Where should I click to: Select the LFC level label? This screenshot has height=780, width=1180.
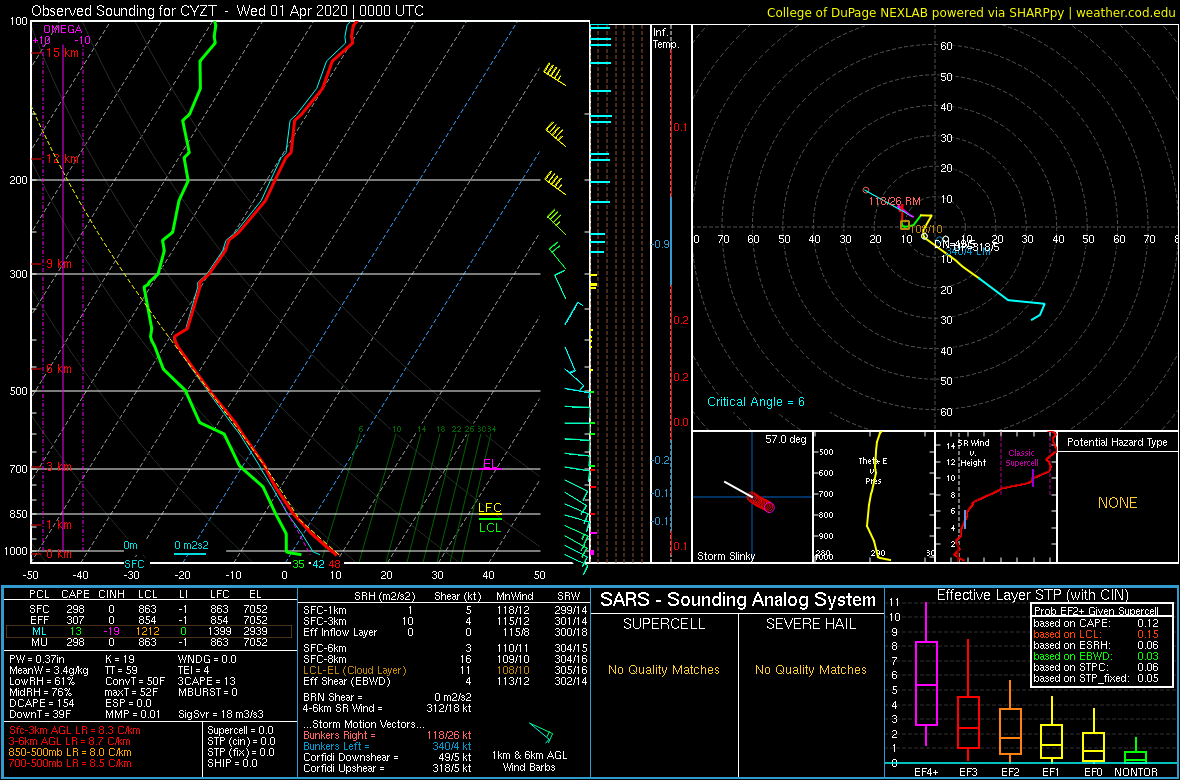(x=490, y=507)
